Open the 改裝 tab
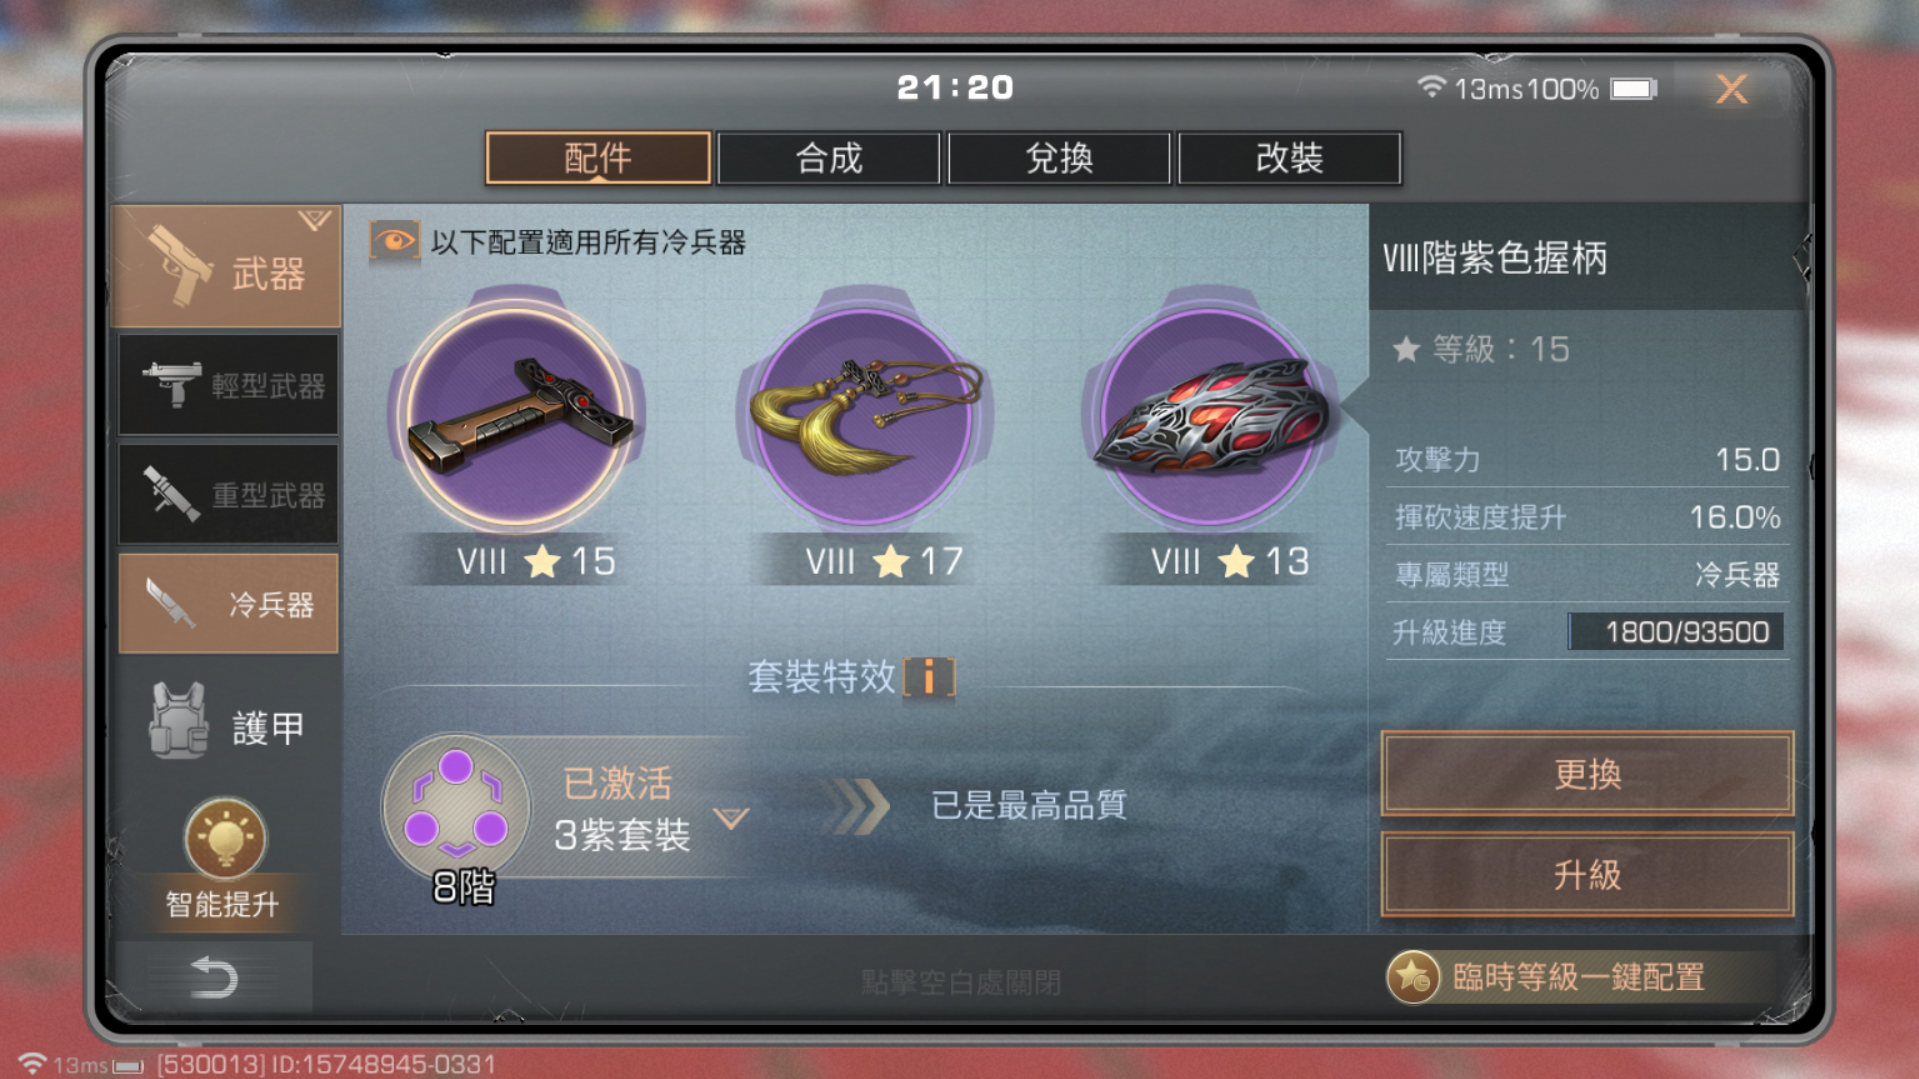 (x=1290, y=158)
